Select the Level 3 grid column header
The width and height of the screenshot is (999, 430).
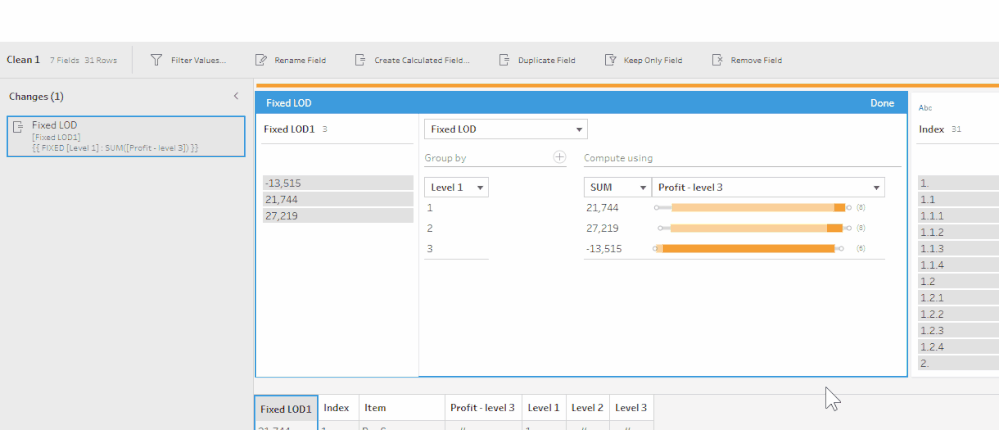[631, 408]
